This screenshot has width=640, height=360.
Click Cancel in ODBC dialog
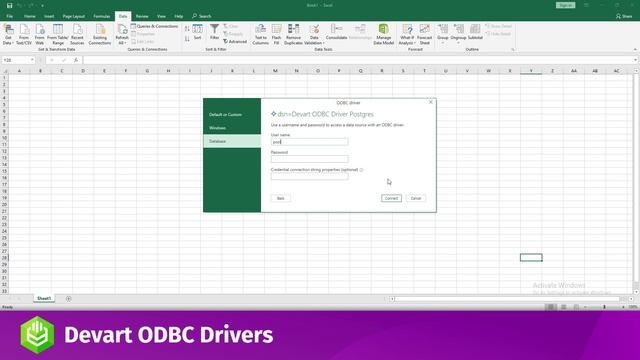click(x=416, y=198)
